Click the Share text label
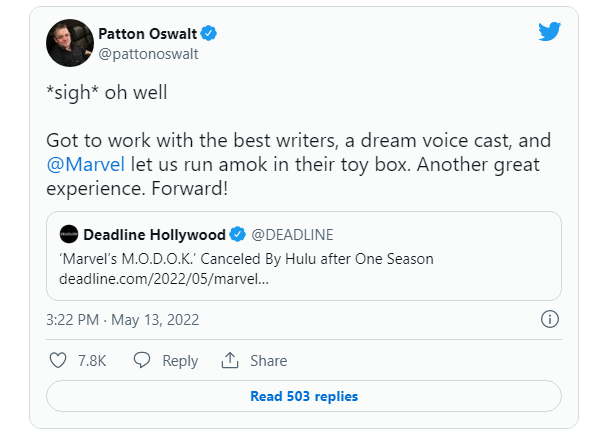This screenshot has width=600, height=448. (x=268, y=361)
